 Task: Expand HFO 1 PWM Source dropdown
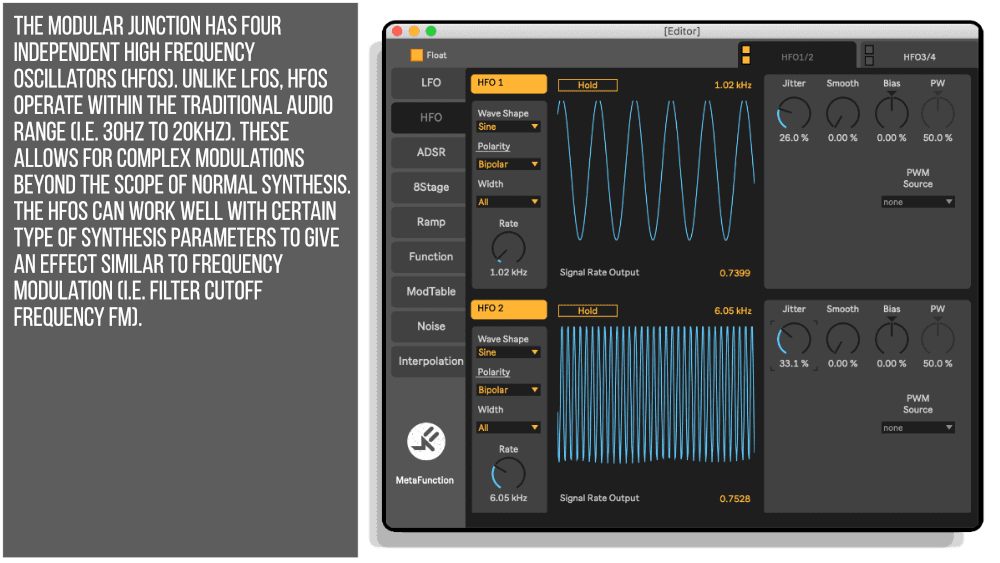(917, 202)
